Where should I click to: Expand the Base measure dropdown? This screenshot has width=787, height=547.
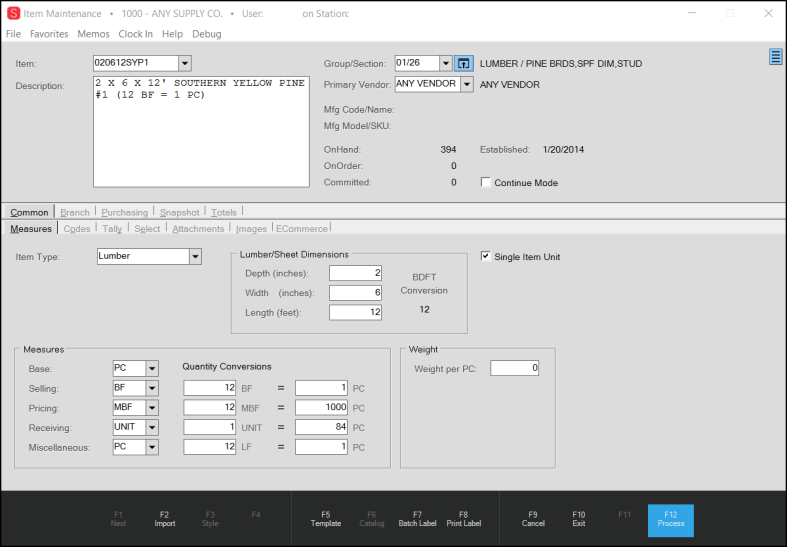point(152,368)
